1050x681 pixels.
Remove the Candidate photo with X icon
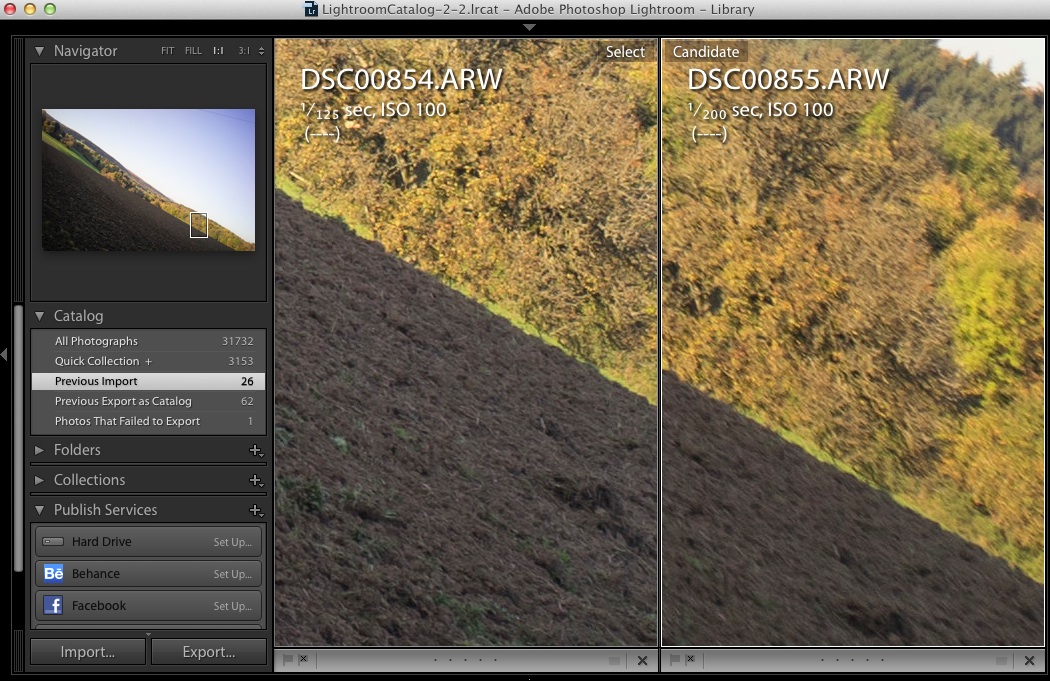tap(1029, 660)
